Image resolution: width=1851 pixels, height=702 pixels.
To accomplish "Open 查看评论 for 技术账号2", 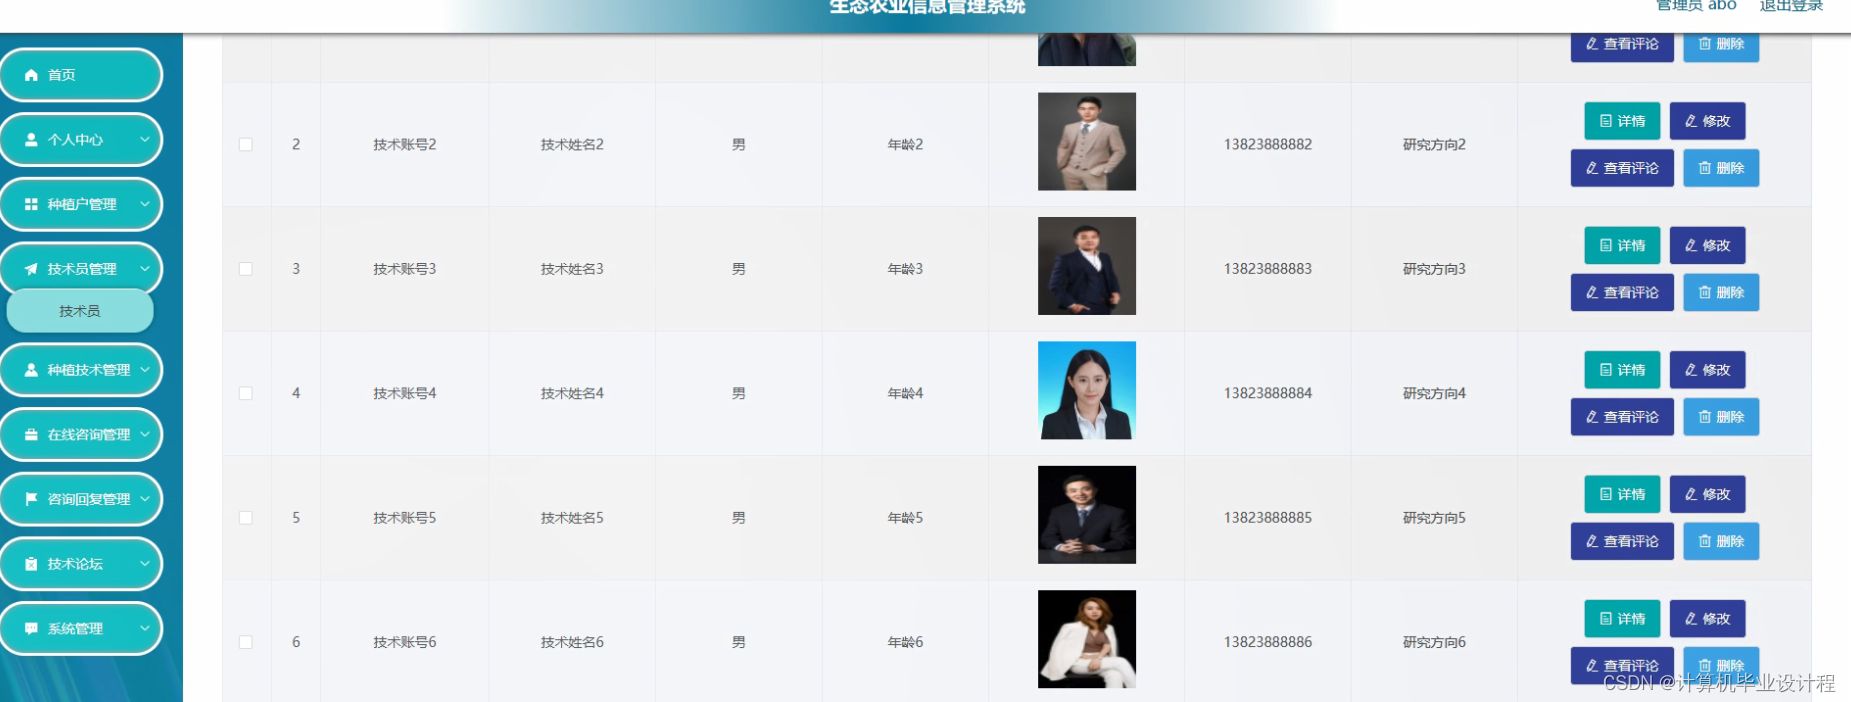I will pos(1622,168).
